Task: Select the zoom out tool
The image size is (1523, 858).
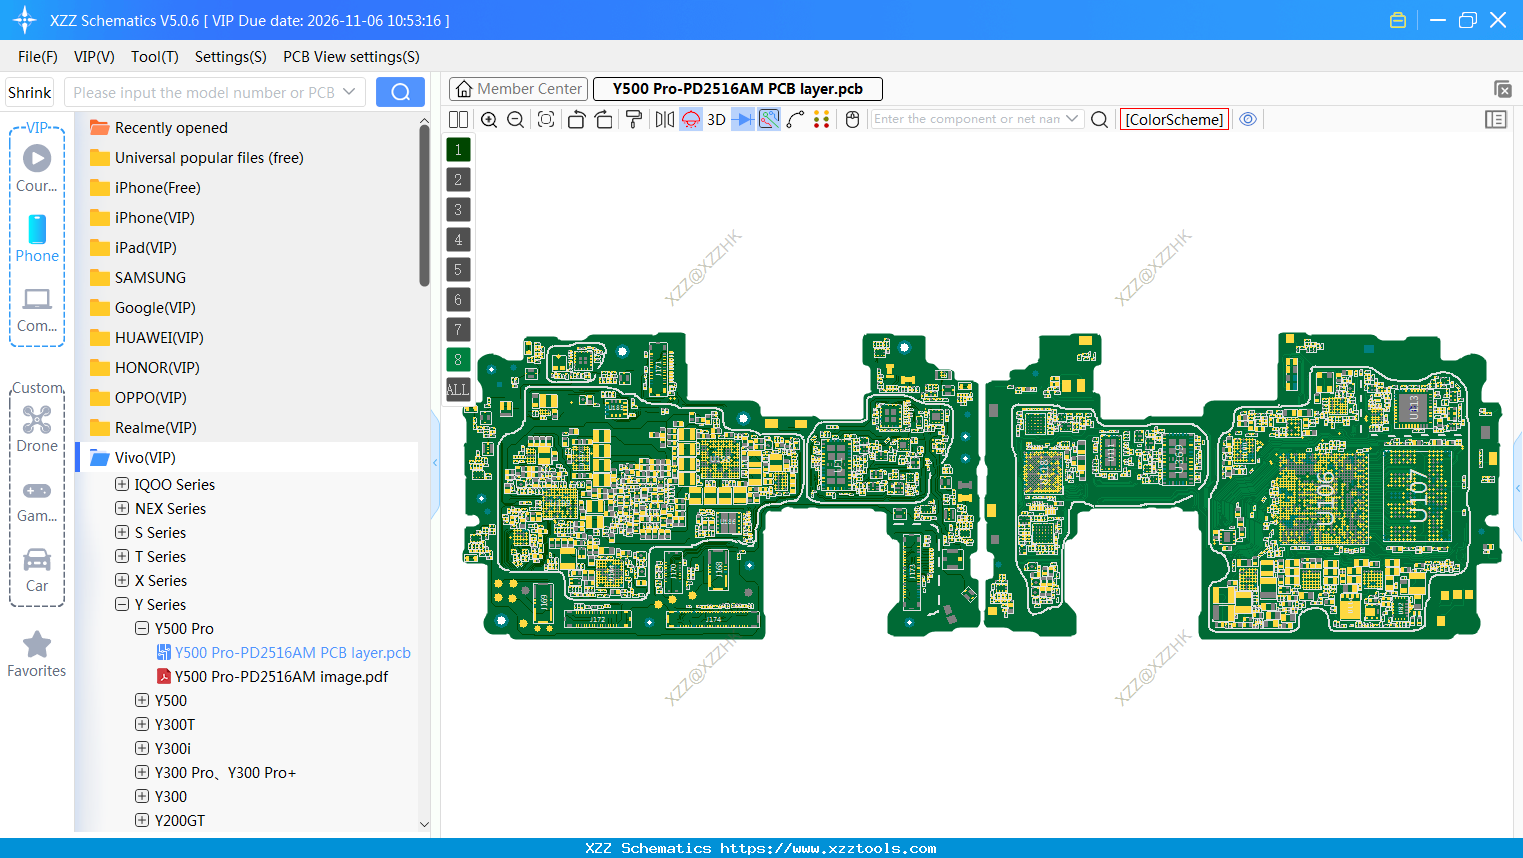Action: pyautogui.click(x=515, y=119)
